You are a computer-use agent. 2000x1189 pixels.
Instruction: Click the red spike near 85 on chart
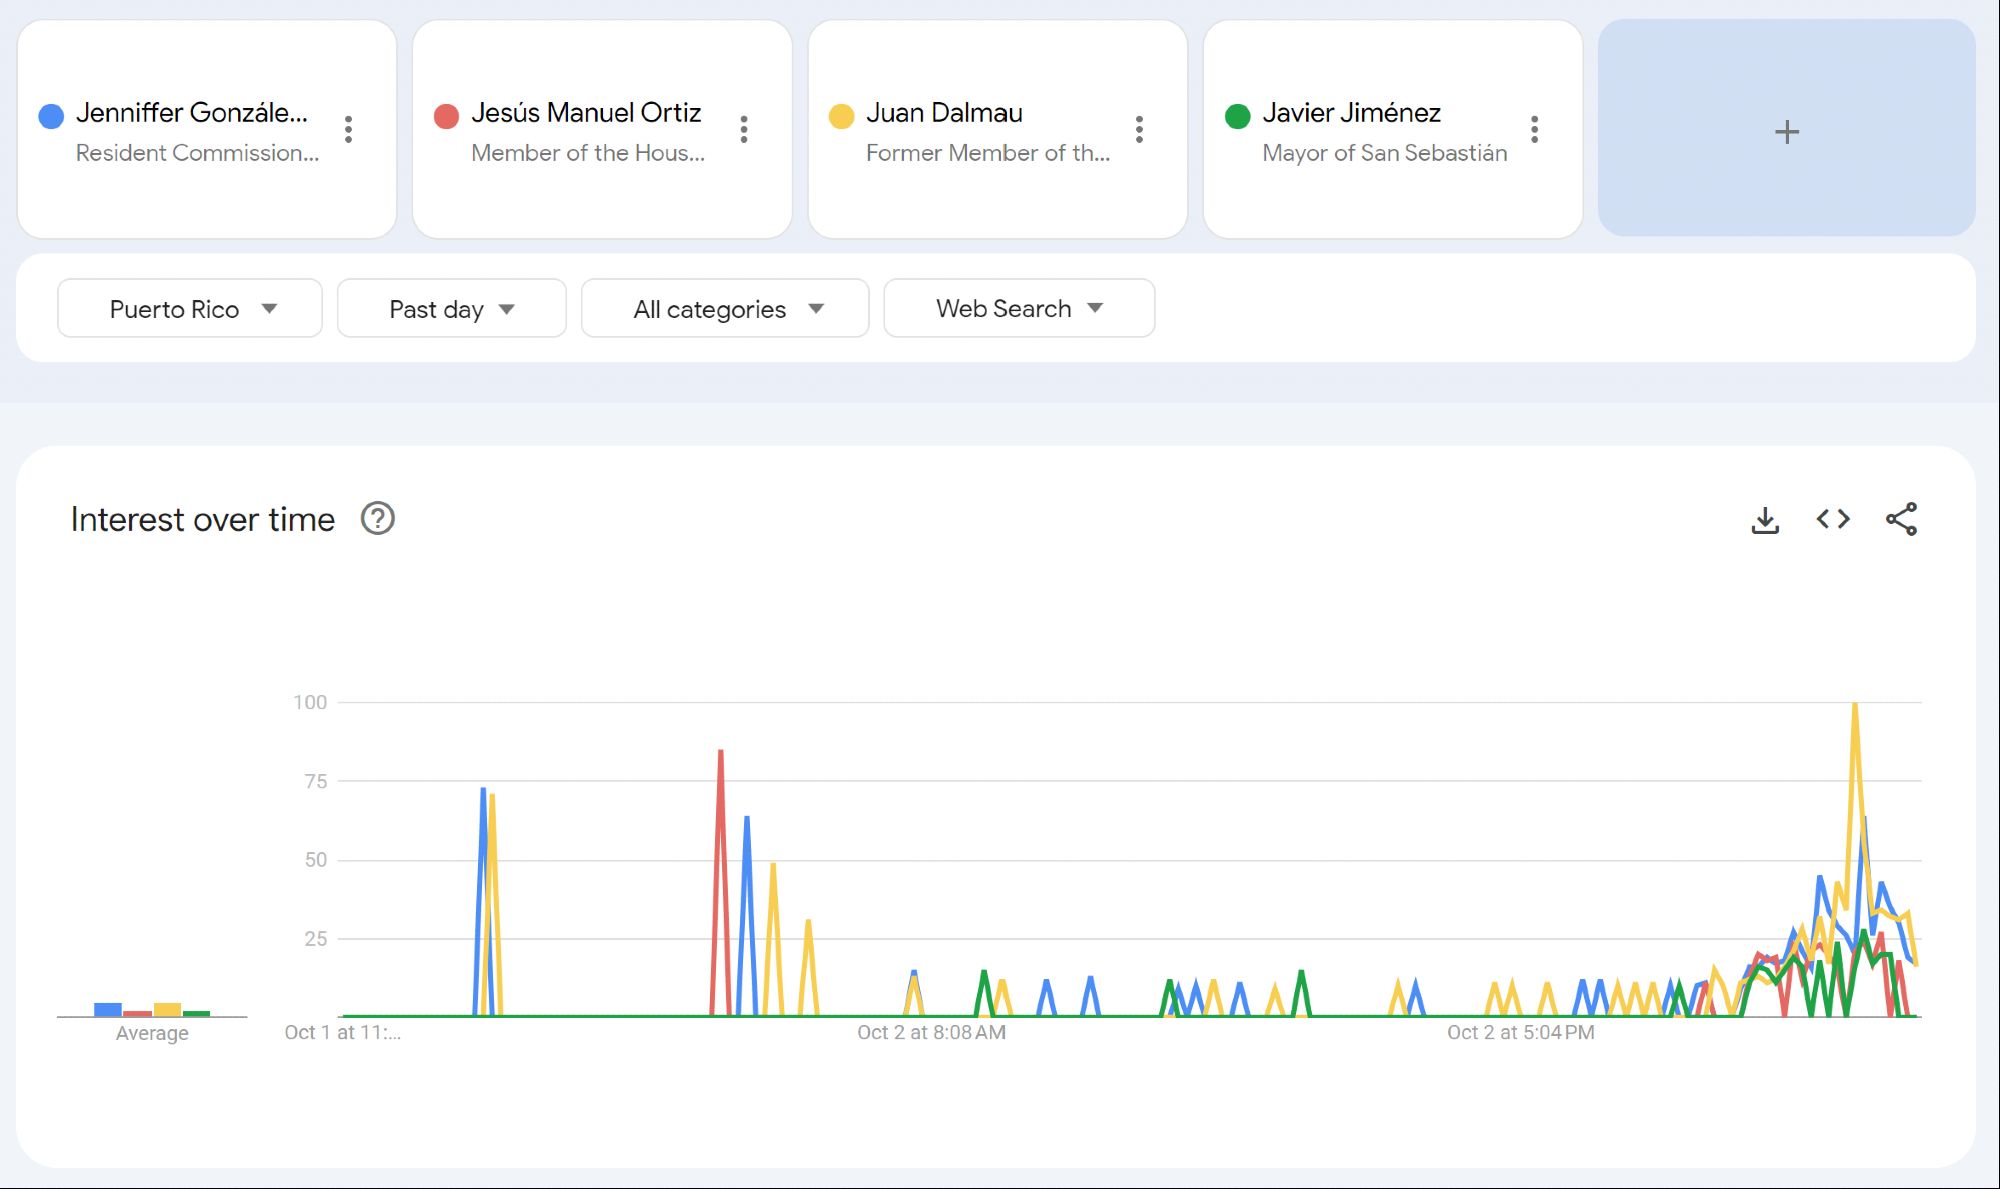tap(720, 752)
